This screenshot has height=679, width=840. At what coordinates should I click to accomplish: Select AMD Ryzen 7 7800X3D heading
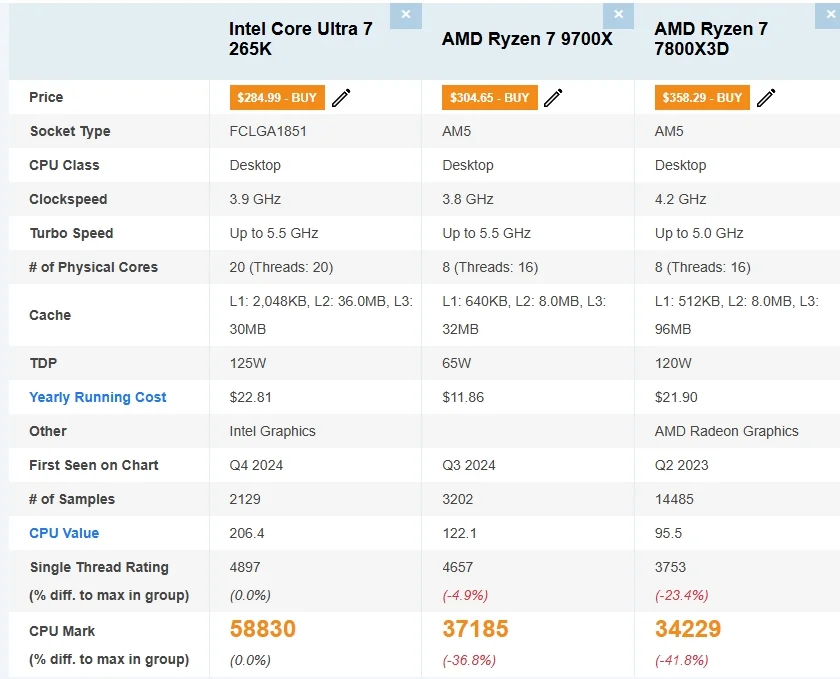711,39
